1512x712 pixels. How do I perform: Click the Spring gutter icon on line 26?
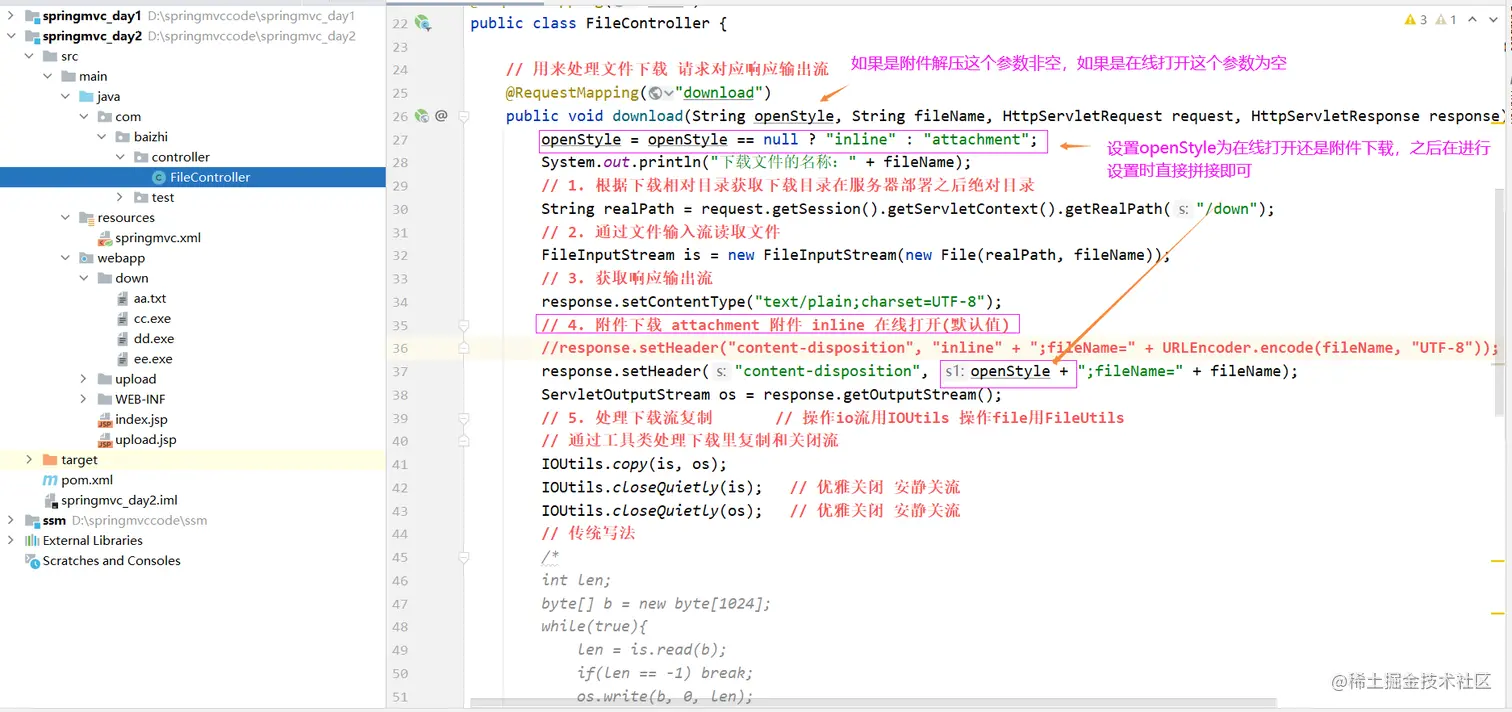click(421, 116)
